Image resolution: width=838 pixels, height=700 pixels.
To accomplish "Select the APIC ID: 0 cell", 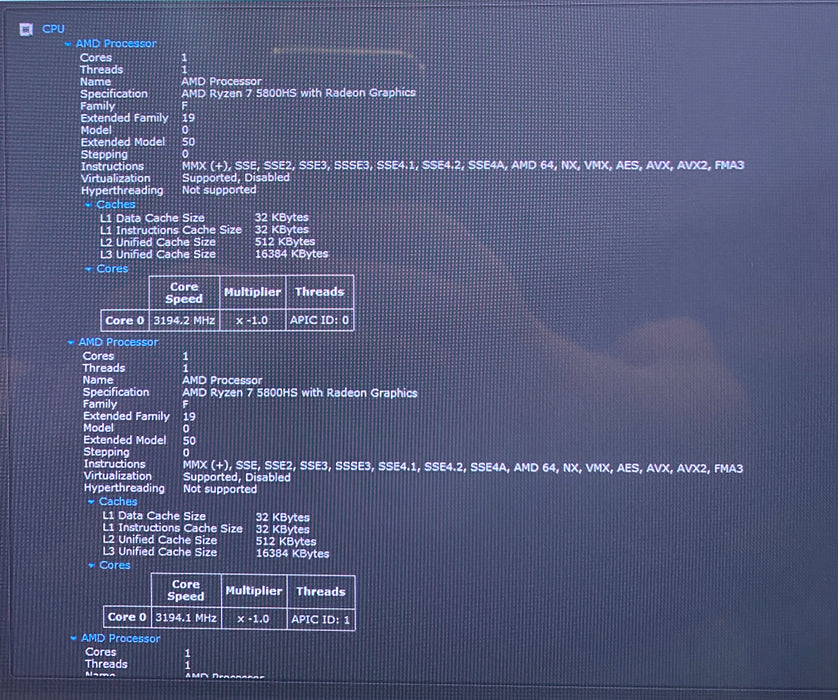I will (x=320, y=320).
